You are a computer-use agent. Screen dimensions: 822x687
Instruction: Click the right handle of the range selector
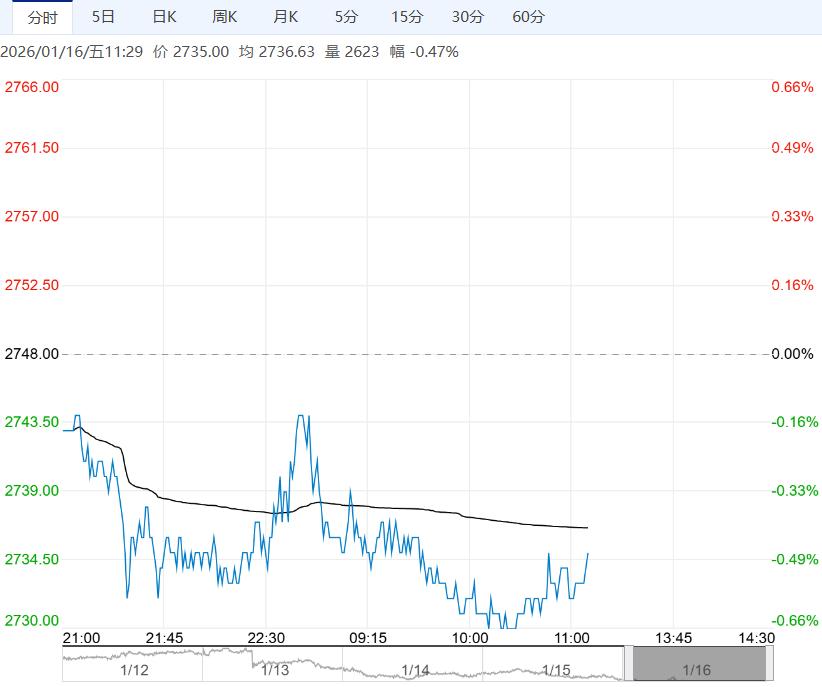pos(770,664)
